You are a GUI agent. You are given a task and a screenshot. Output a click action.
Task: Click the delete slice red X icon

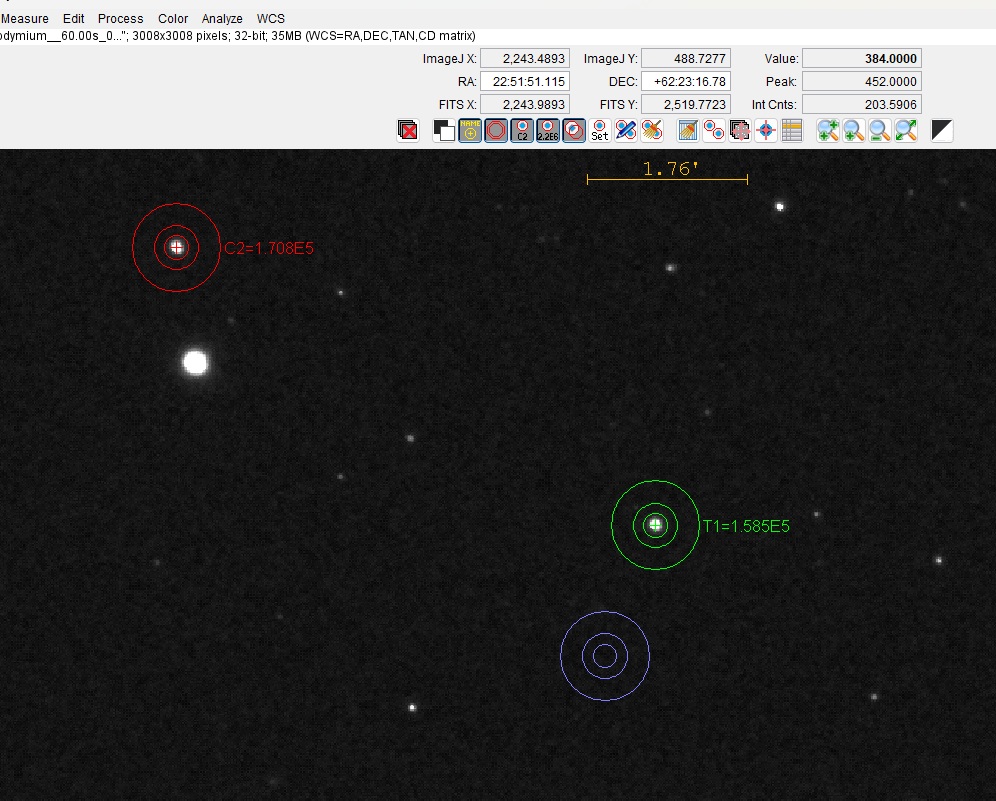pyautogui.click(x=408, y=130)
